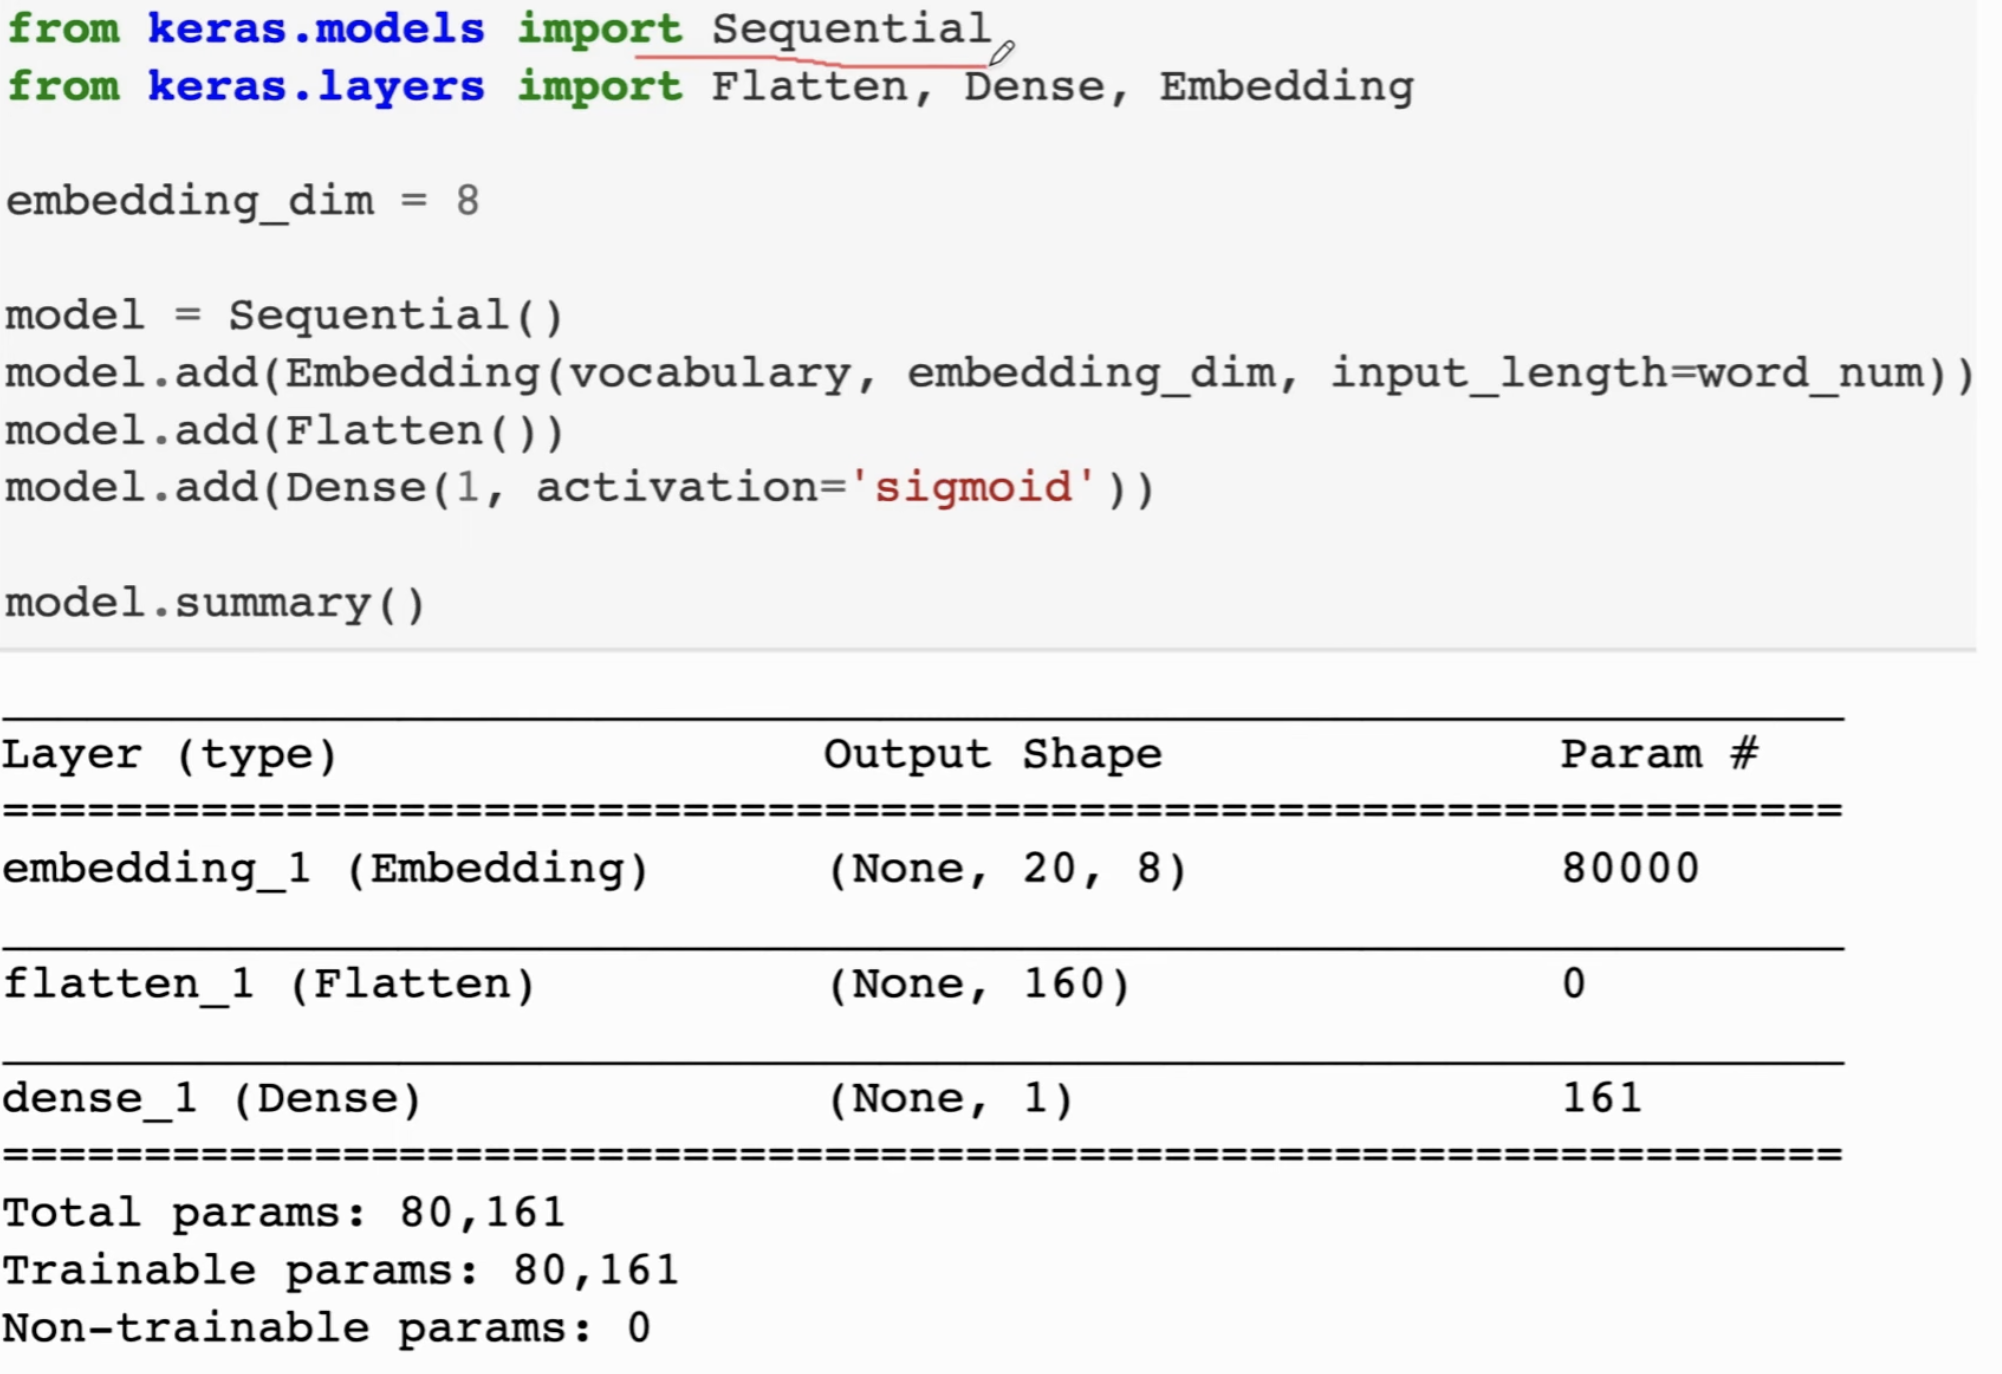
Task: Click the Total params: 80,161 line
Action: click(284, 1213)
